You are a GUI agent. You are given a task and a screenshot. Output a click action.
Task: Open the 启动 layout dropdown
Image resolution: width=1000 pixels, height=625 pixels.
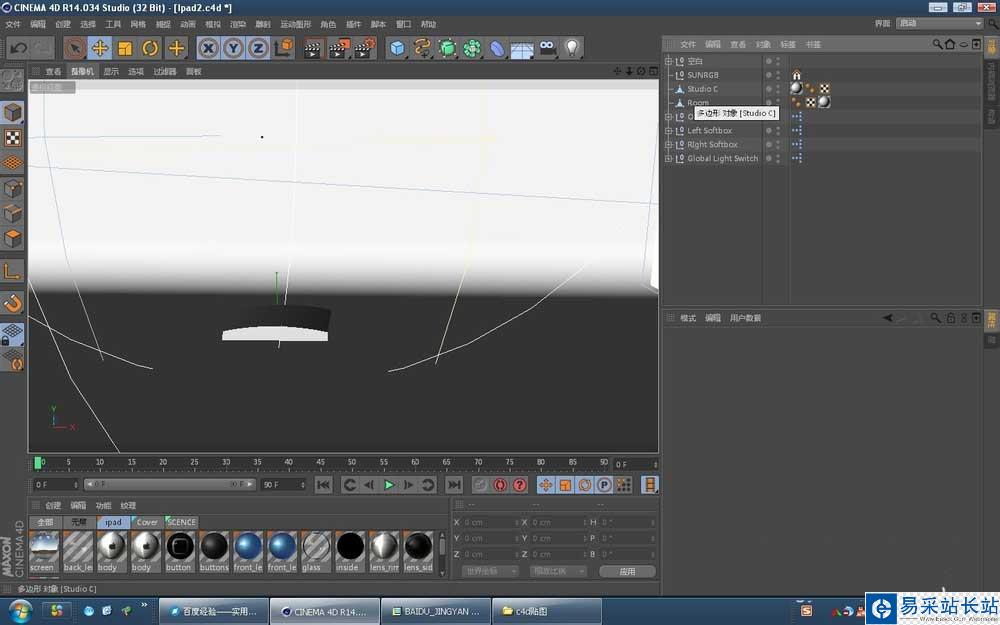(x=938, y=23)
